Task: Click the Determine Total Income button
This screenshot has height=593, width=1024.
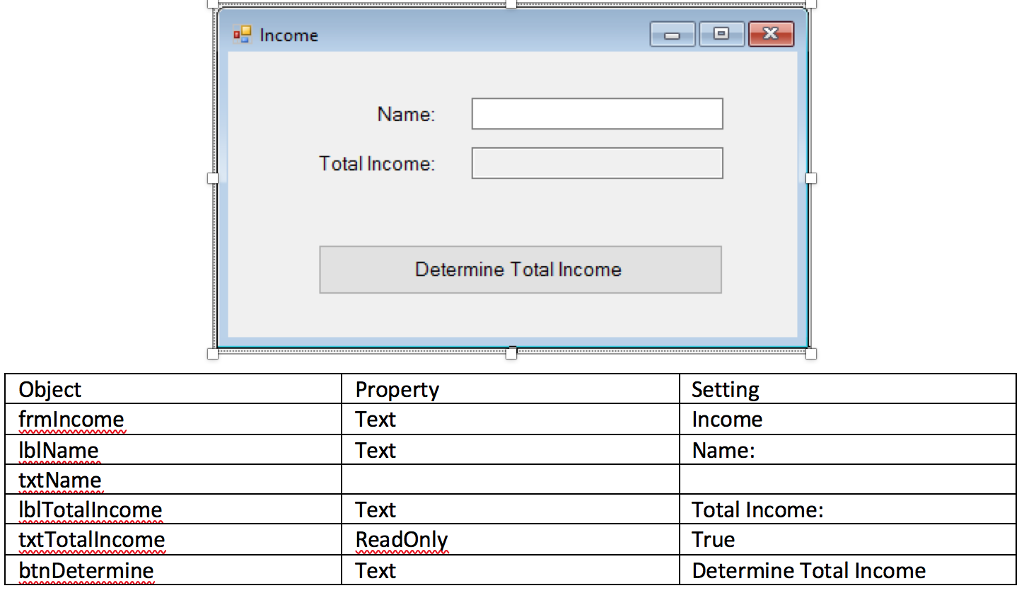Action: [519, 269]
